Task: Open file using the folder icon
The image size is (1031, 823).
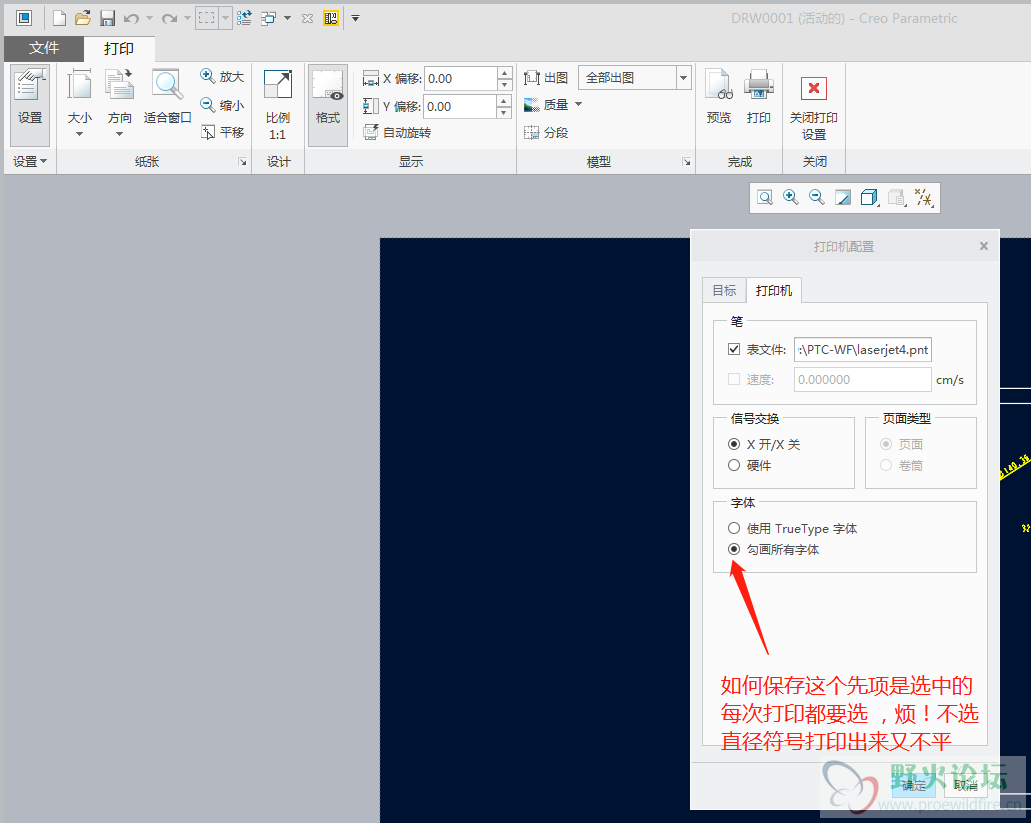Action: click(x=83, y=18)
